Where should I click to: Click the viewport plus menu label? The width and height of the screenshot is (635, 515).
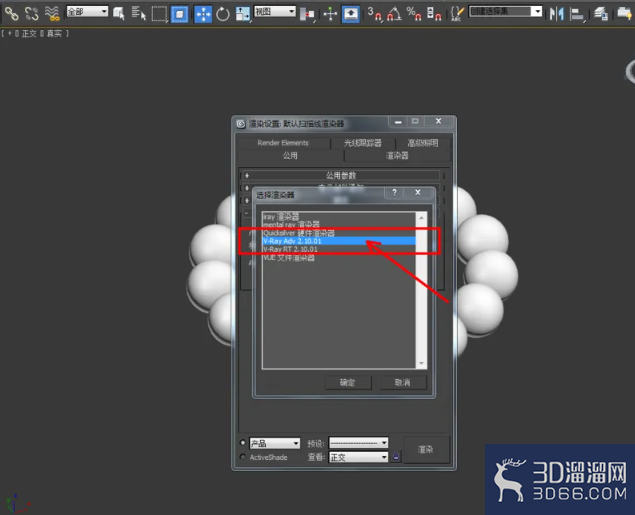pyautogui.click(x=10, y=34)
